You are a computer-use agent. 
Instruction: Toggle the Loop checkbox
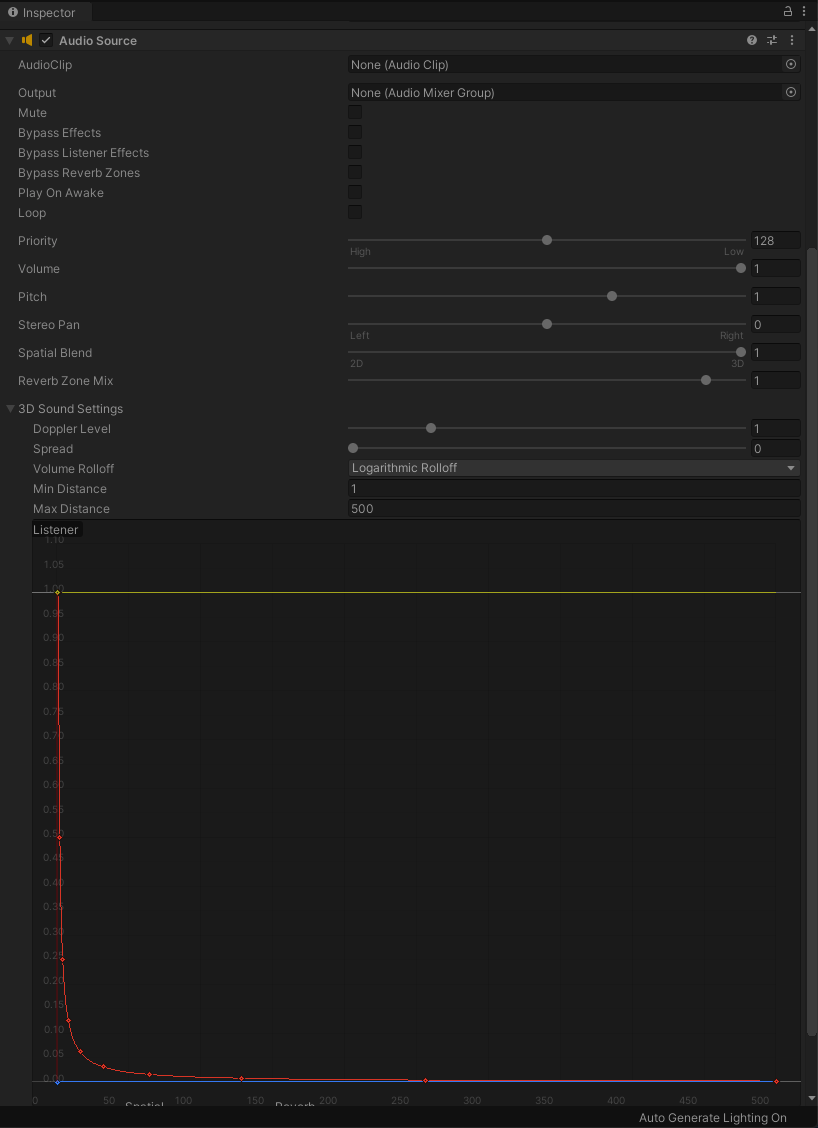pos(355,211)
